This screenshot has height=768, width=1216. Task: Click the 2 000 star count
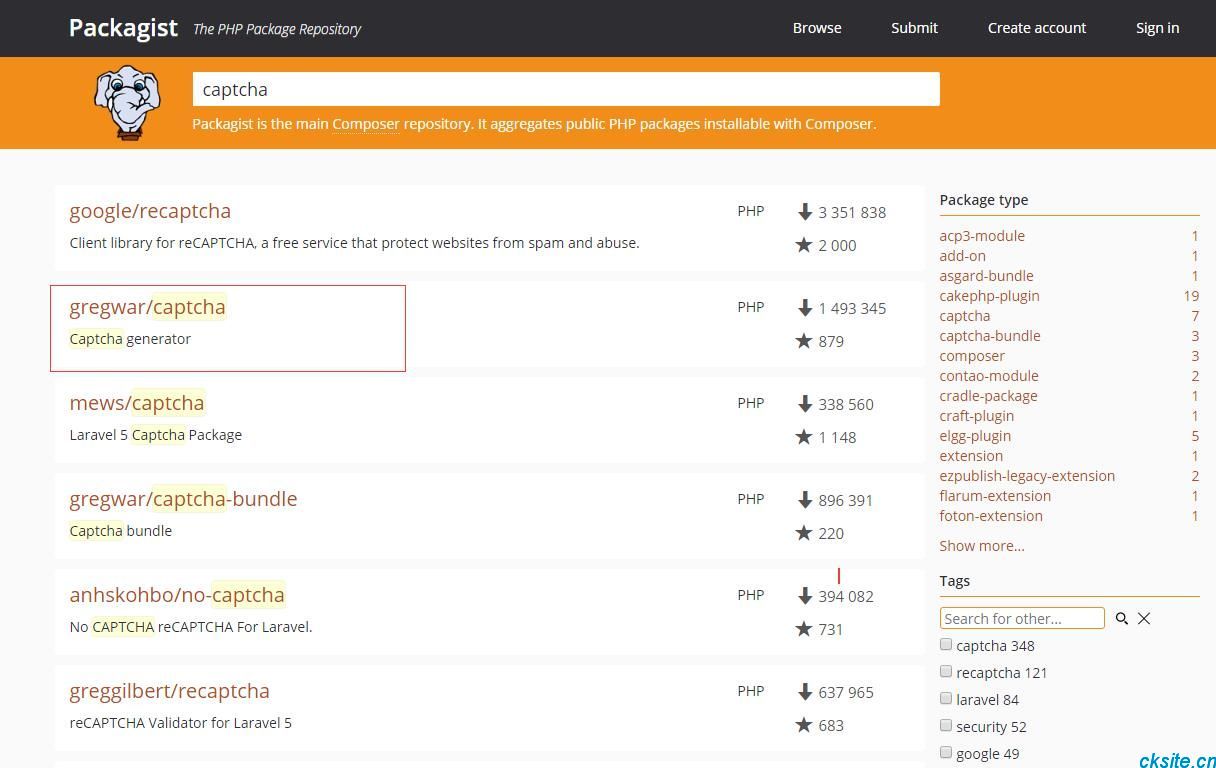tap(837, 245)
